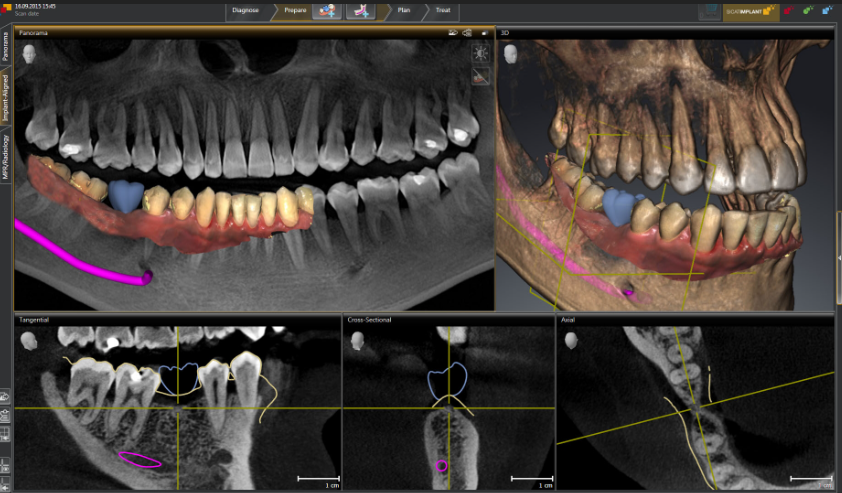Click the head orientation icon in Axial view
842x493 pixels.
[572, 340]
